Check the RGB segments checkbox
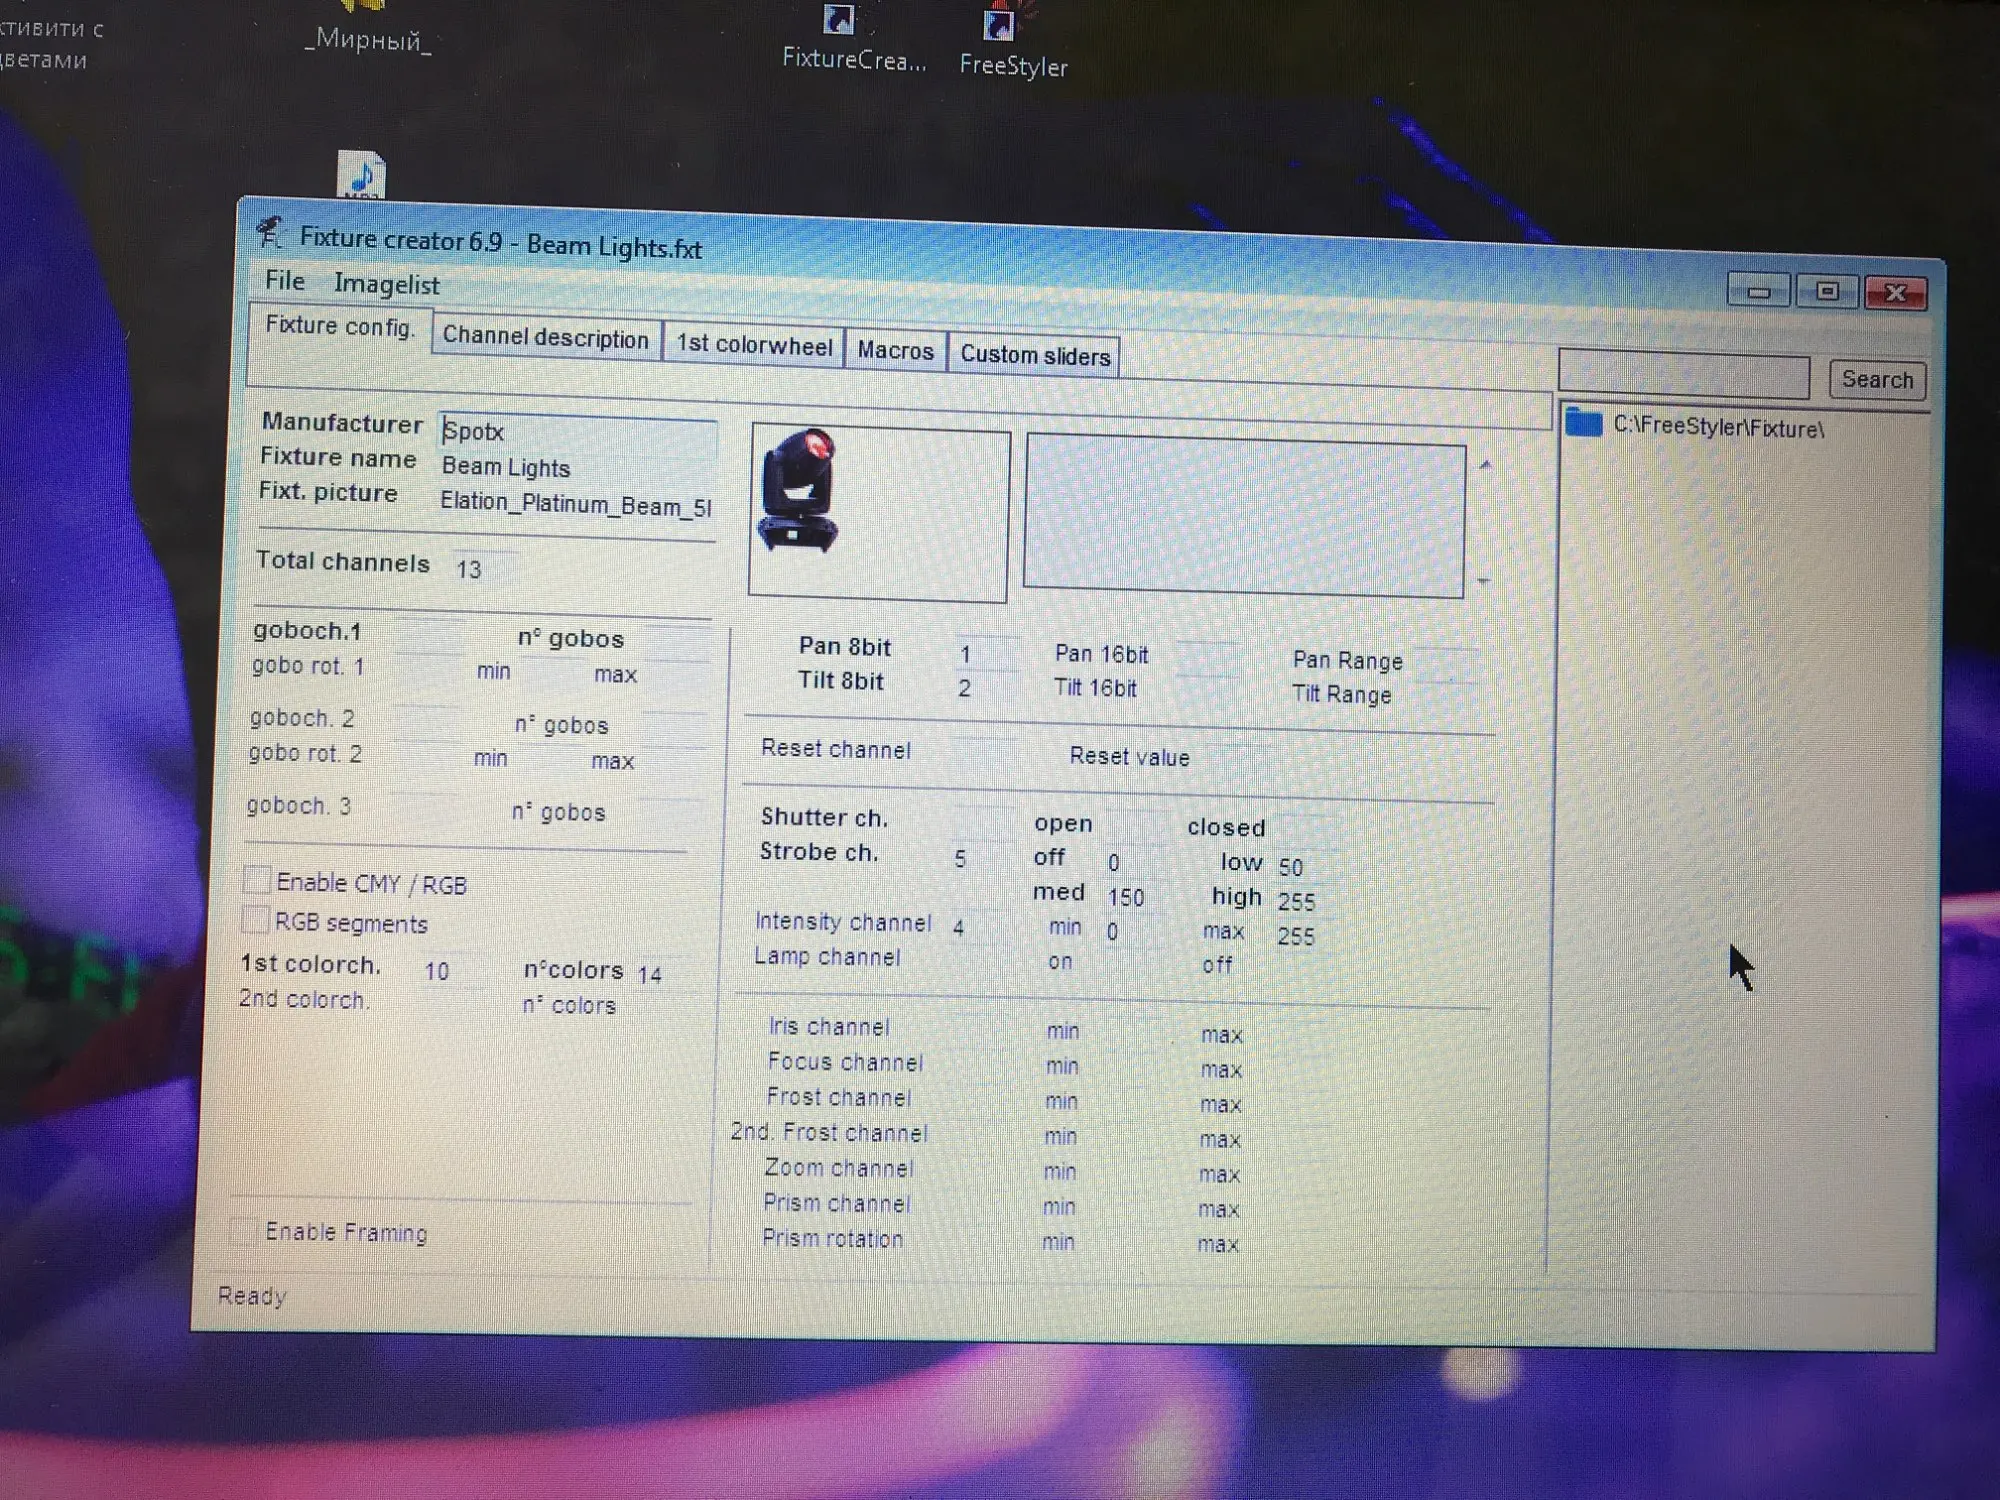This screenshot has height=1500, width=2000. [x=257, y=919]
